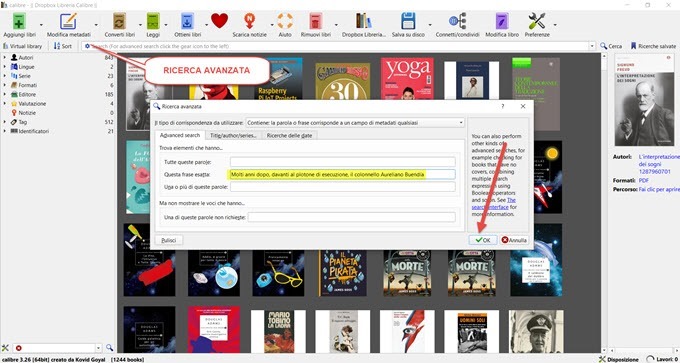Viewport: 680px width, 363px height.
Task: Open dropdown arrow next to Preferenze
Action: coord(555,25)
